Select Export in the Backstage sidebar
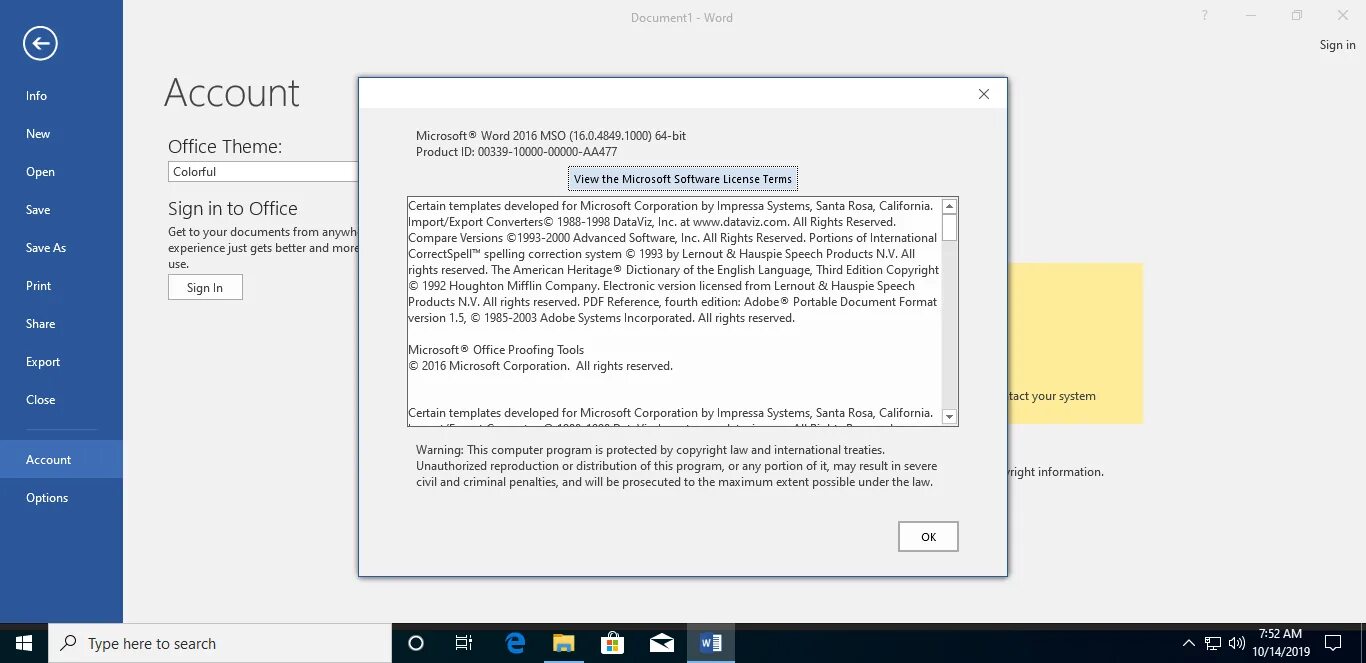The image size is (1366, 663). pos(61,362)
